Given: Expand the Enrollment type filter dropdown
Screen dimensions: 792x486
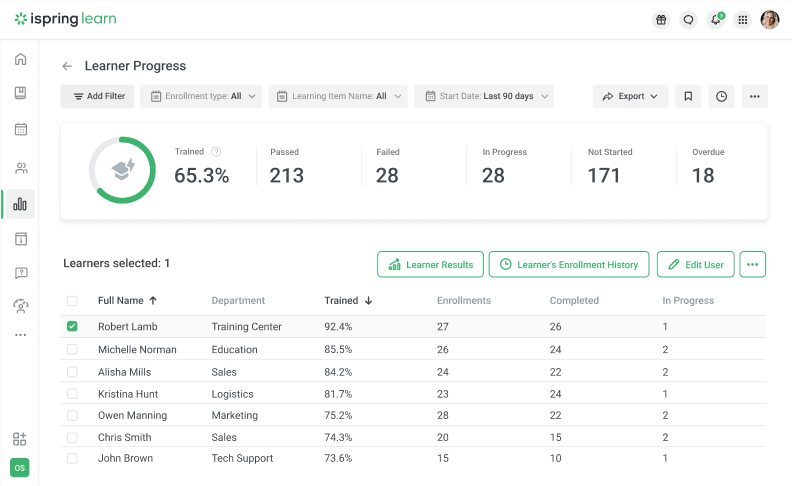Looking at the screenshot, I should click(x=201, y=96).
